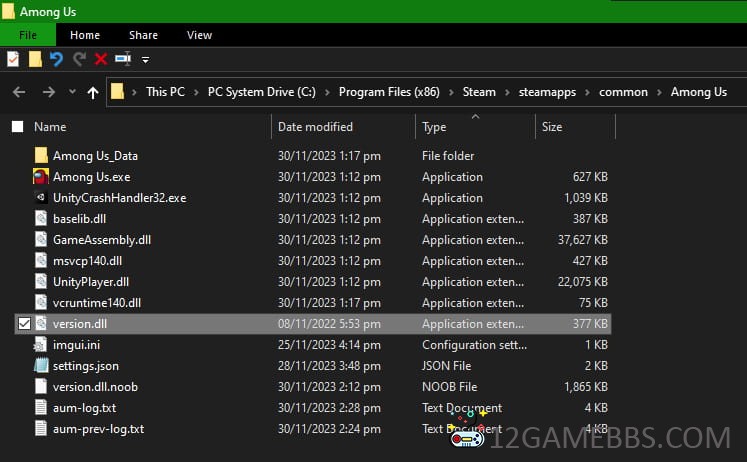This screenshot has height=462, width=747.
Task: Uncheck the version.dll checkbox
Action: 24,324
